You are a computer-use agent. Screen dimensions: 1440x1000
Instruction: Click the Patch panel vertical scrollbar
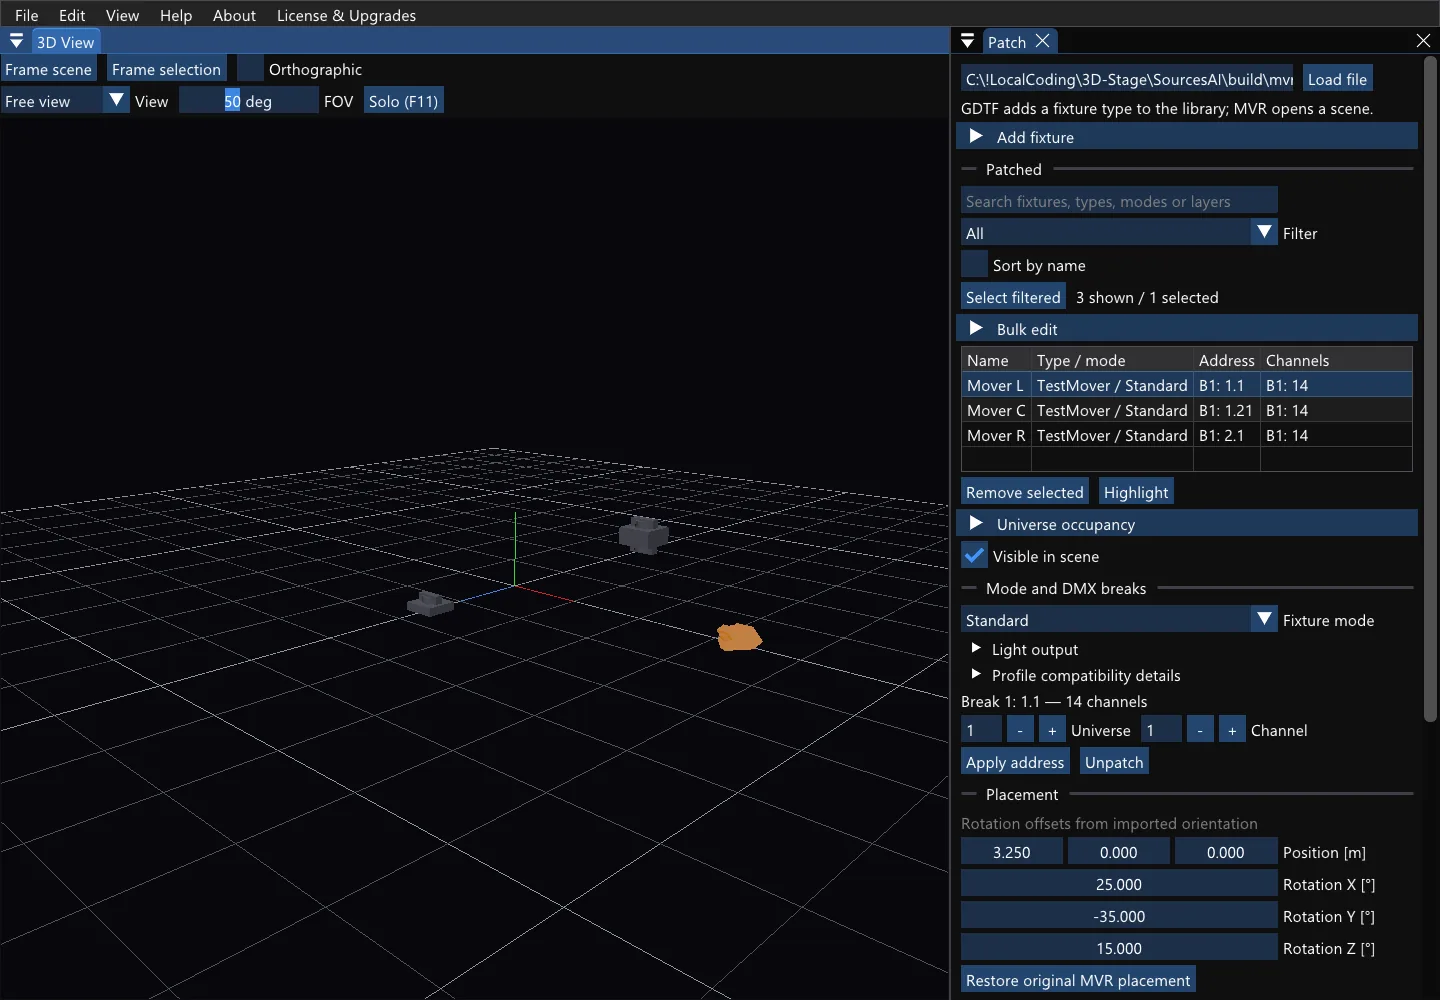1430,388
